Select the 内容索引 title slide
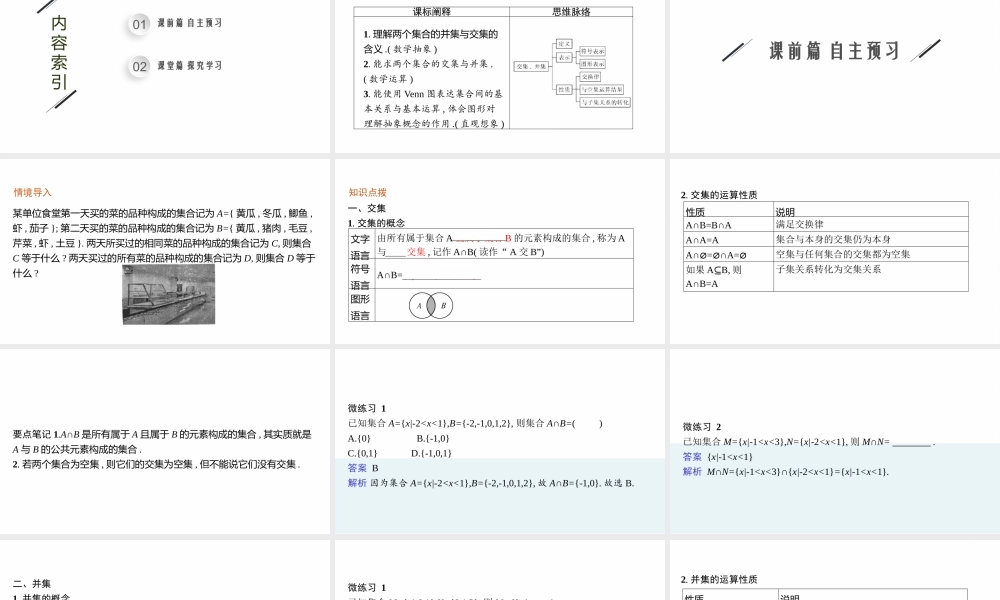Image resolution: width=1000 pixels, height=600 pixels. point(60,52)
